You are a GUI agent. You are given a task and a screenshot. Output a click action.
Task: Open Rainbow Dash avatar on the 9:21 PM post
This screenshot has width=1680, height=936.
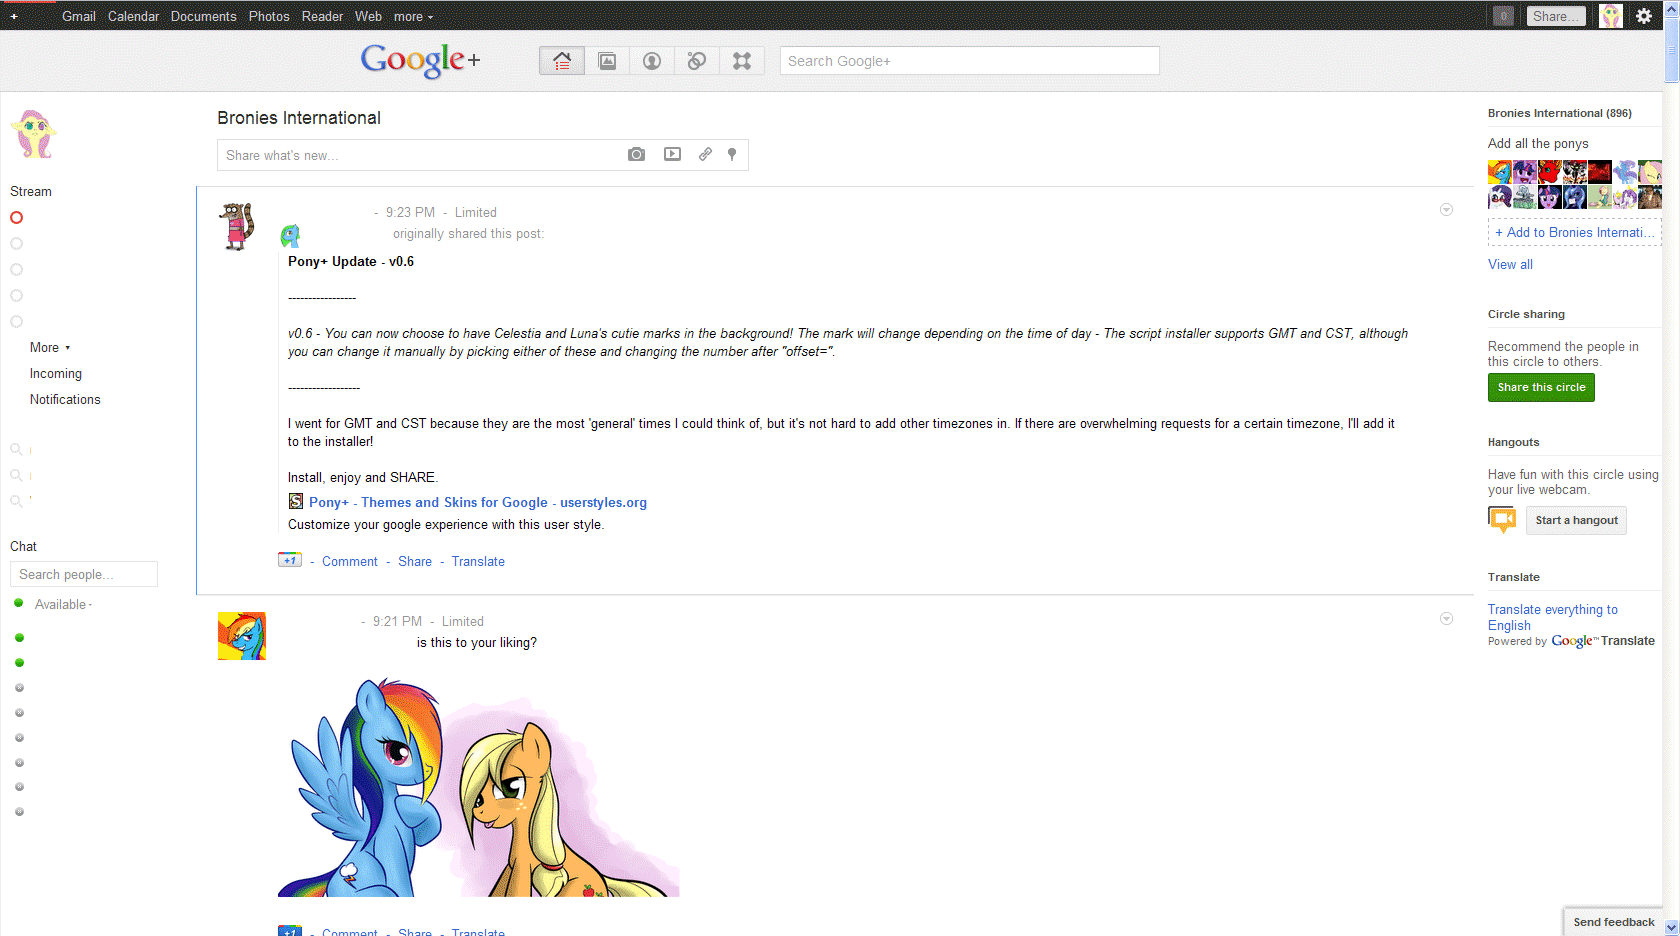[242, 636]
